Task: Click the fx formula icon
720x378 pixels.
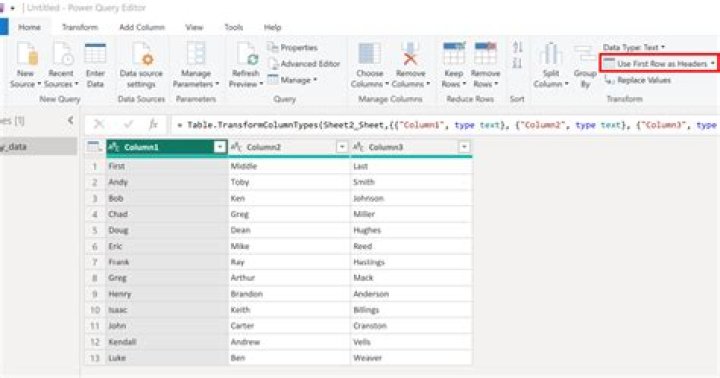Action: pyautogui.click(x=153, y=124)
